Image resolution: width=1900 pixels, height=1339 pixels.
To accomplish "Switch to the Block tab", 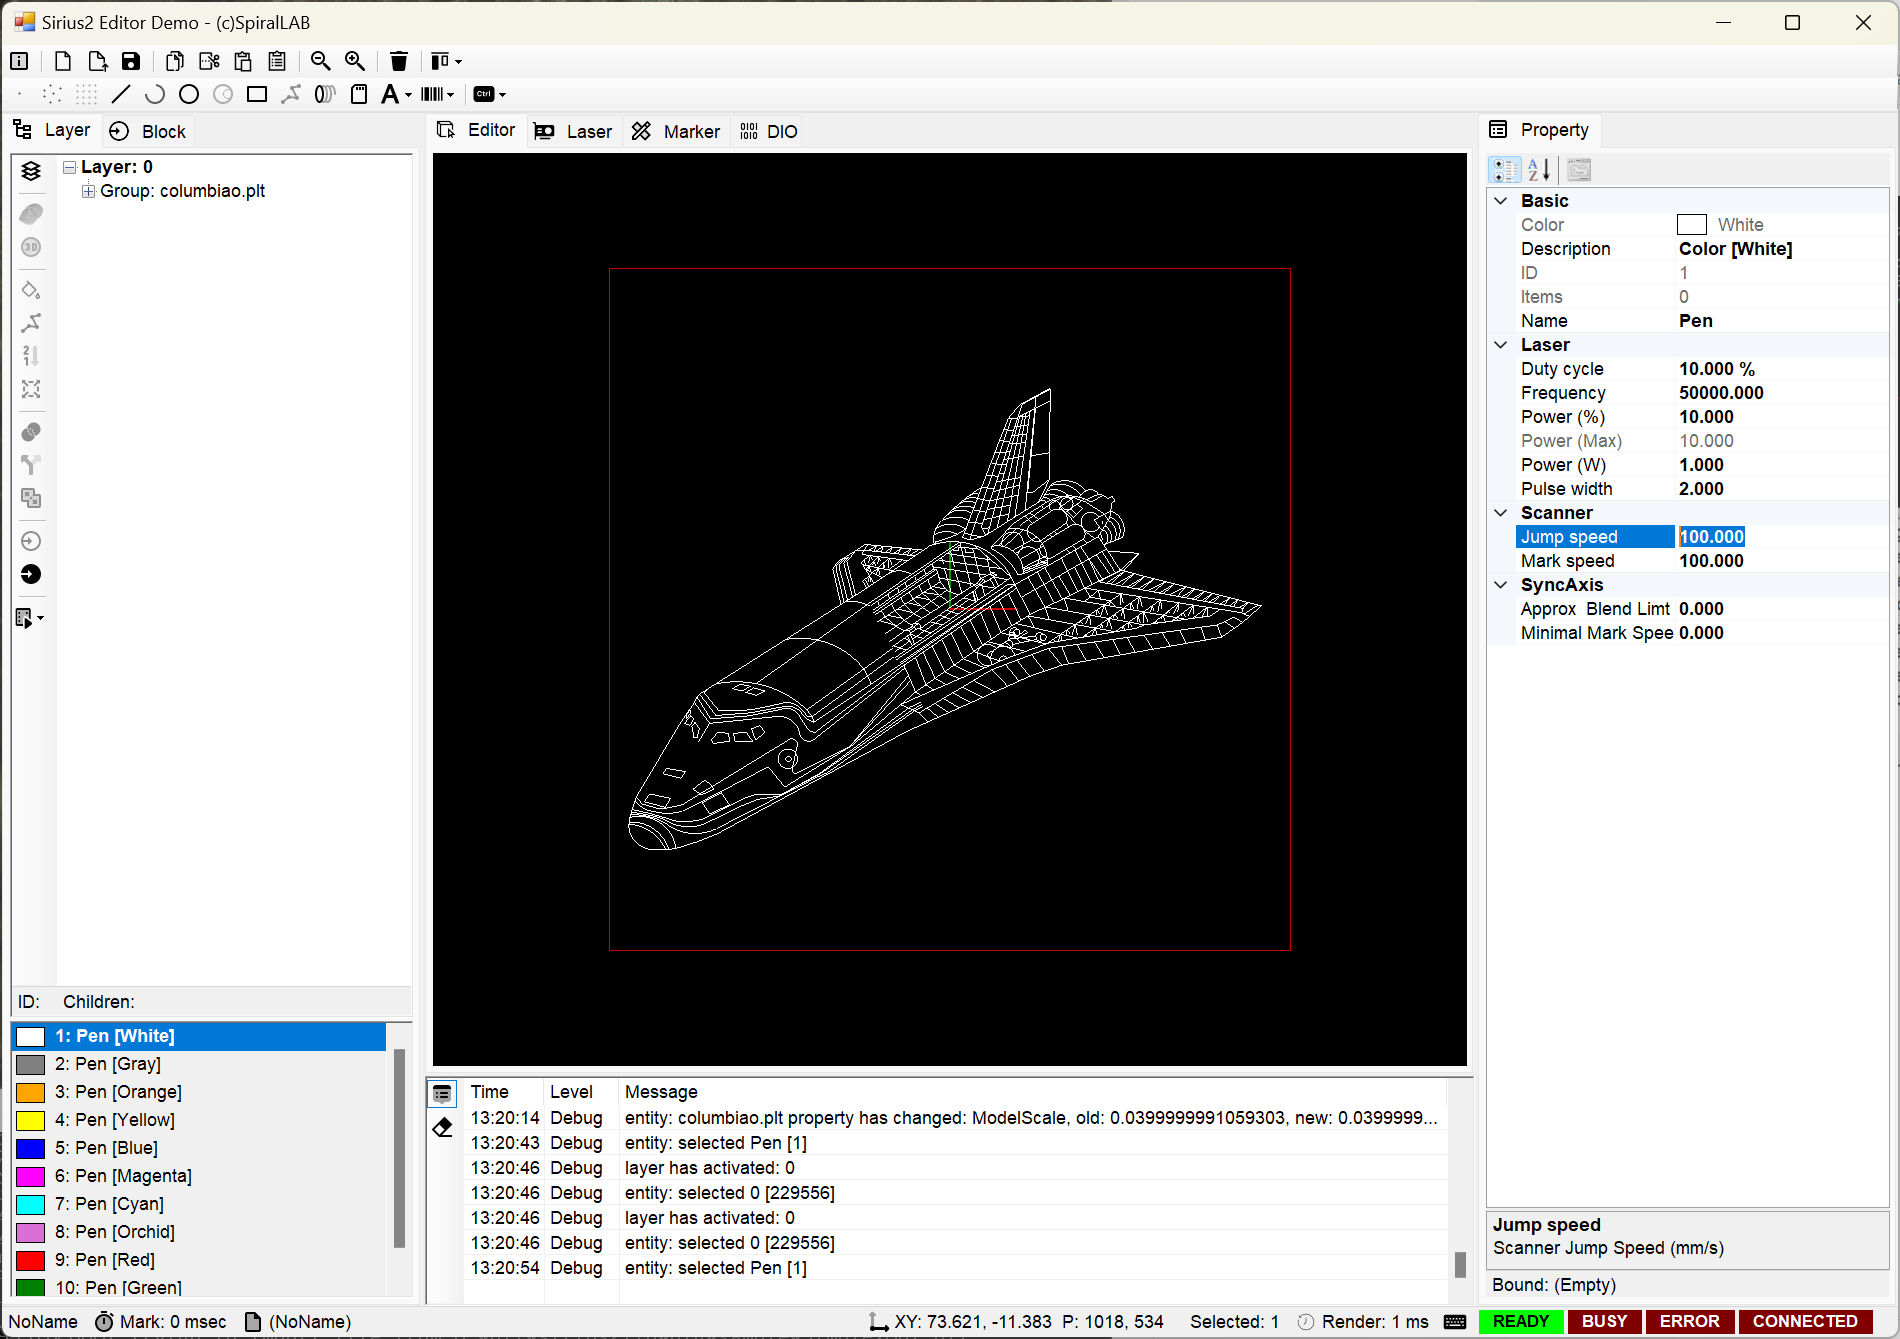I will click(x=148, y=131).
